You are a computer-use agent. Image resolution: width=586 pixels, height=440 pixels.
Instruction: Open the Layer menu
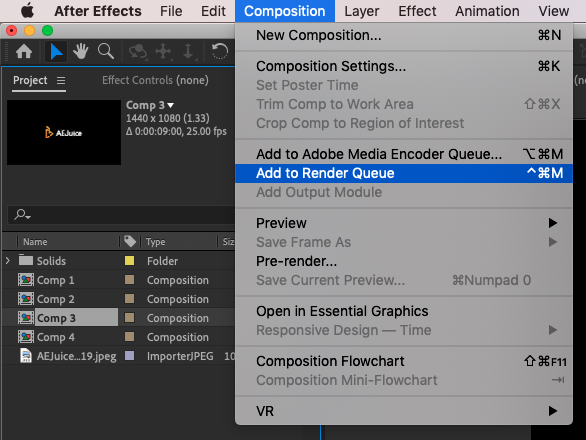pyautogui.click(x=361, y=11)
